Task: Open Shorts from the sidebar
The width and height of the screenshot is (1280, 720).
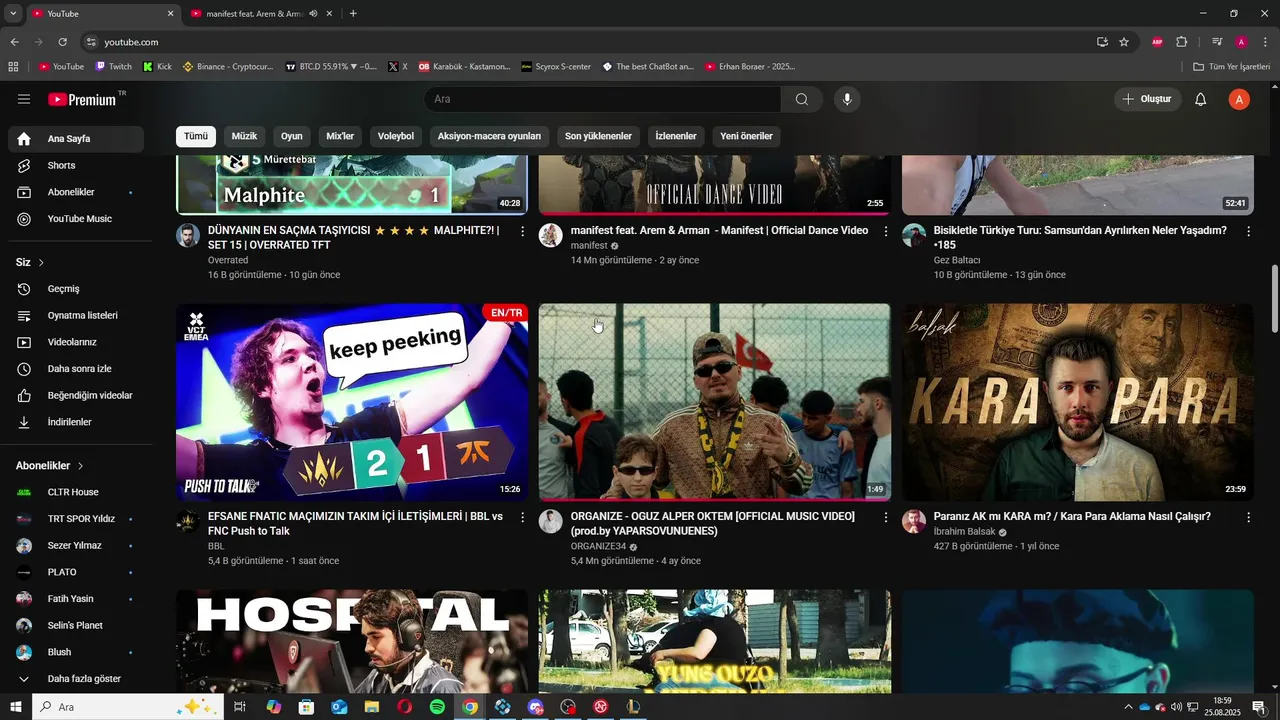Action: click(75, 165)
